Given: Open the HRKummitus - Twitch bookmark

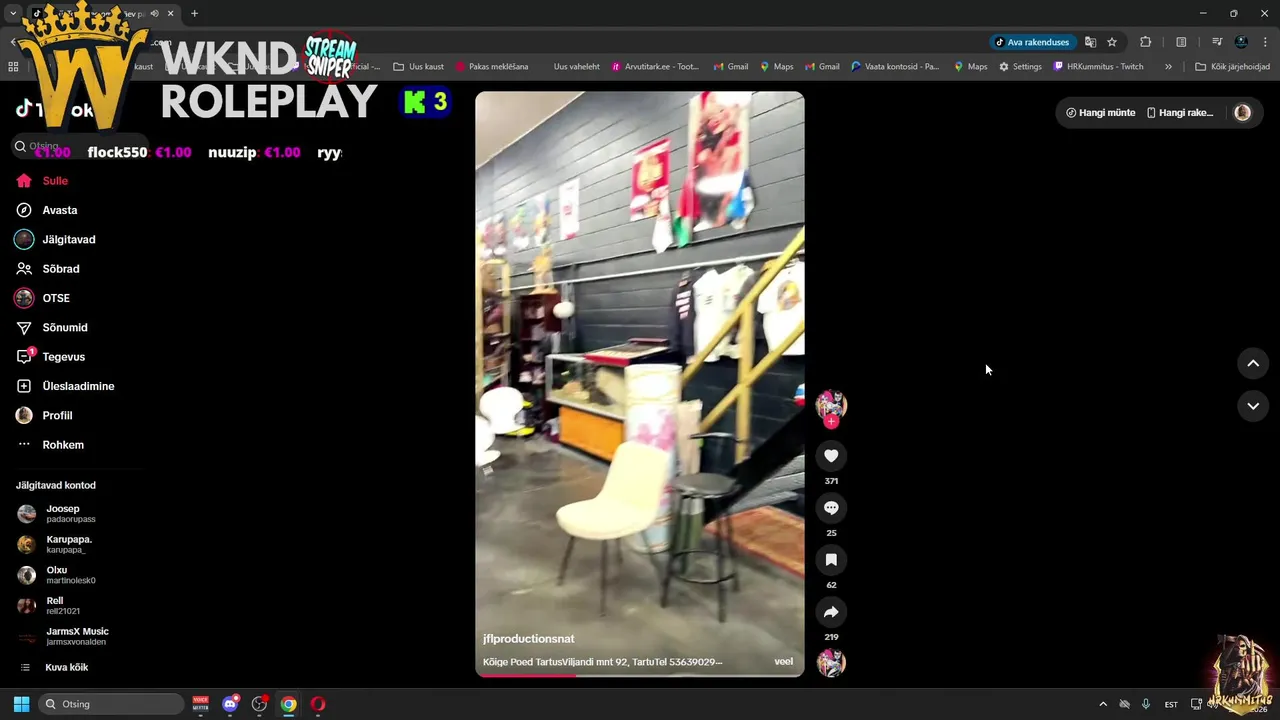Looking at the screenshot, I should point(1098,67).
